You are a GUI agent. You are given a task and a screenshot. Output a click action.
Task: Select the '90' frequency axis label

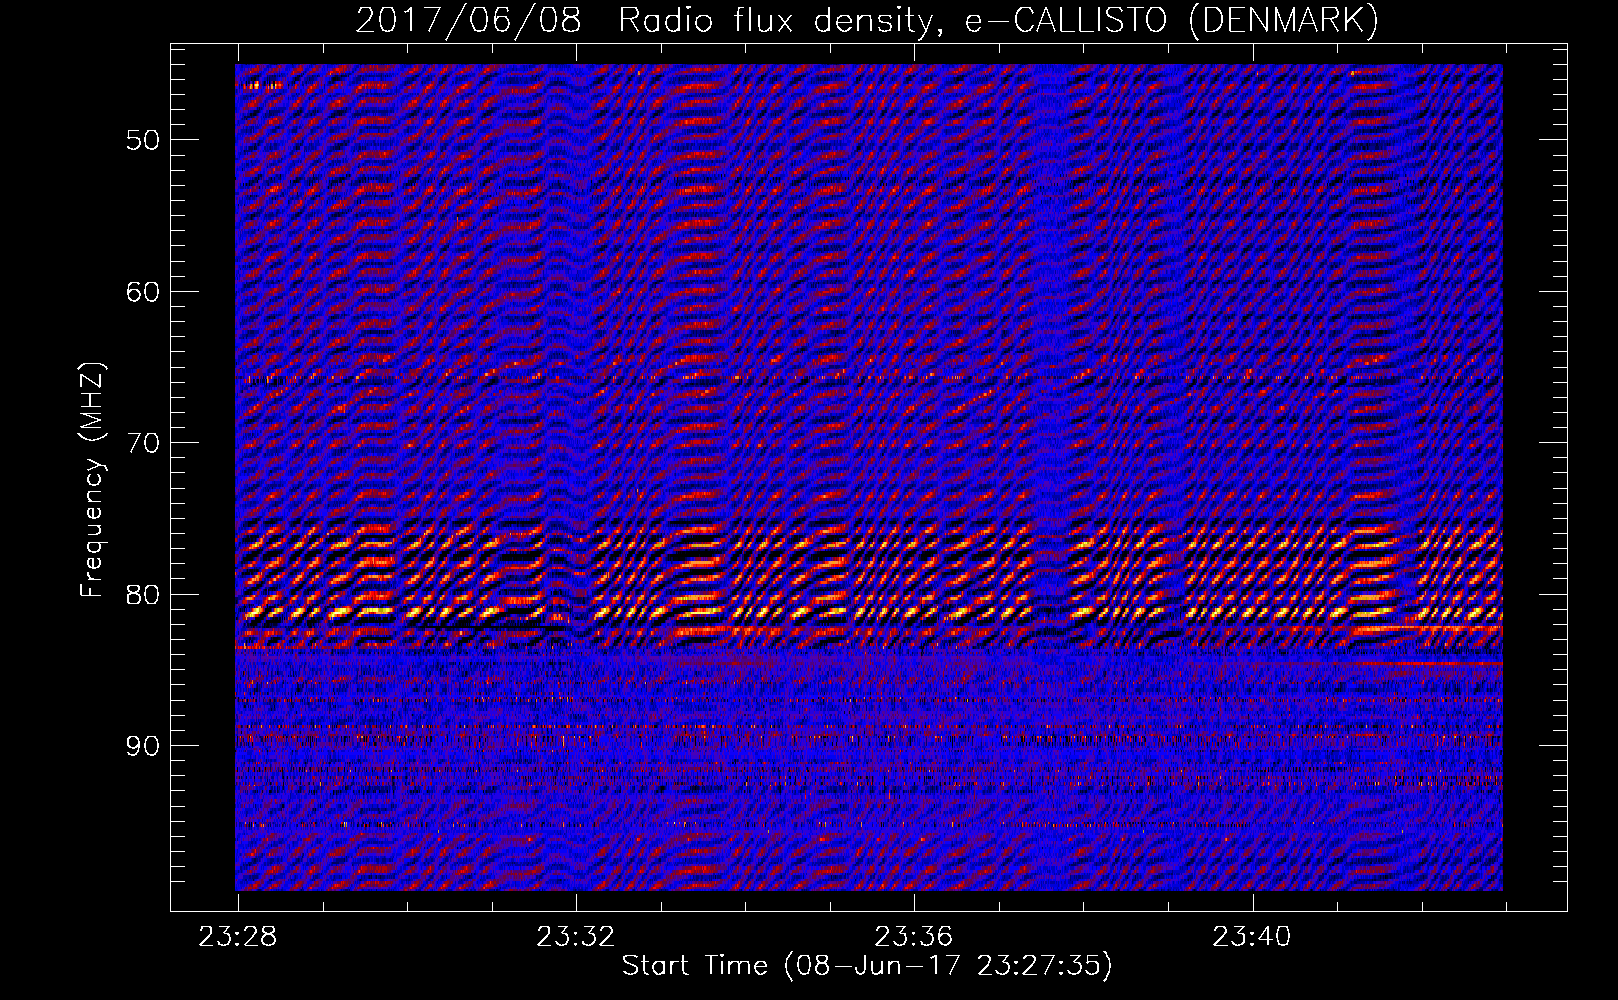(x=143, y=746)
